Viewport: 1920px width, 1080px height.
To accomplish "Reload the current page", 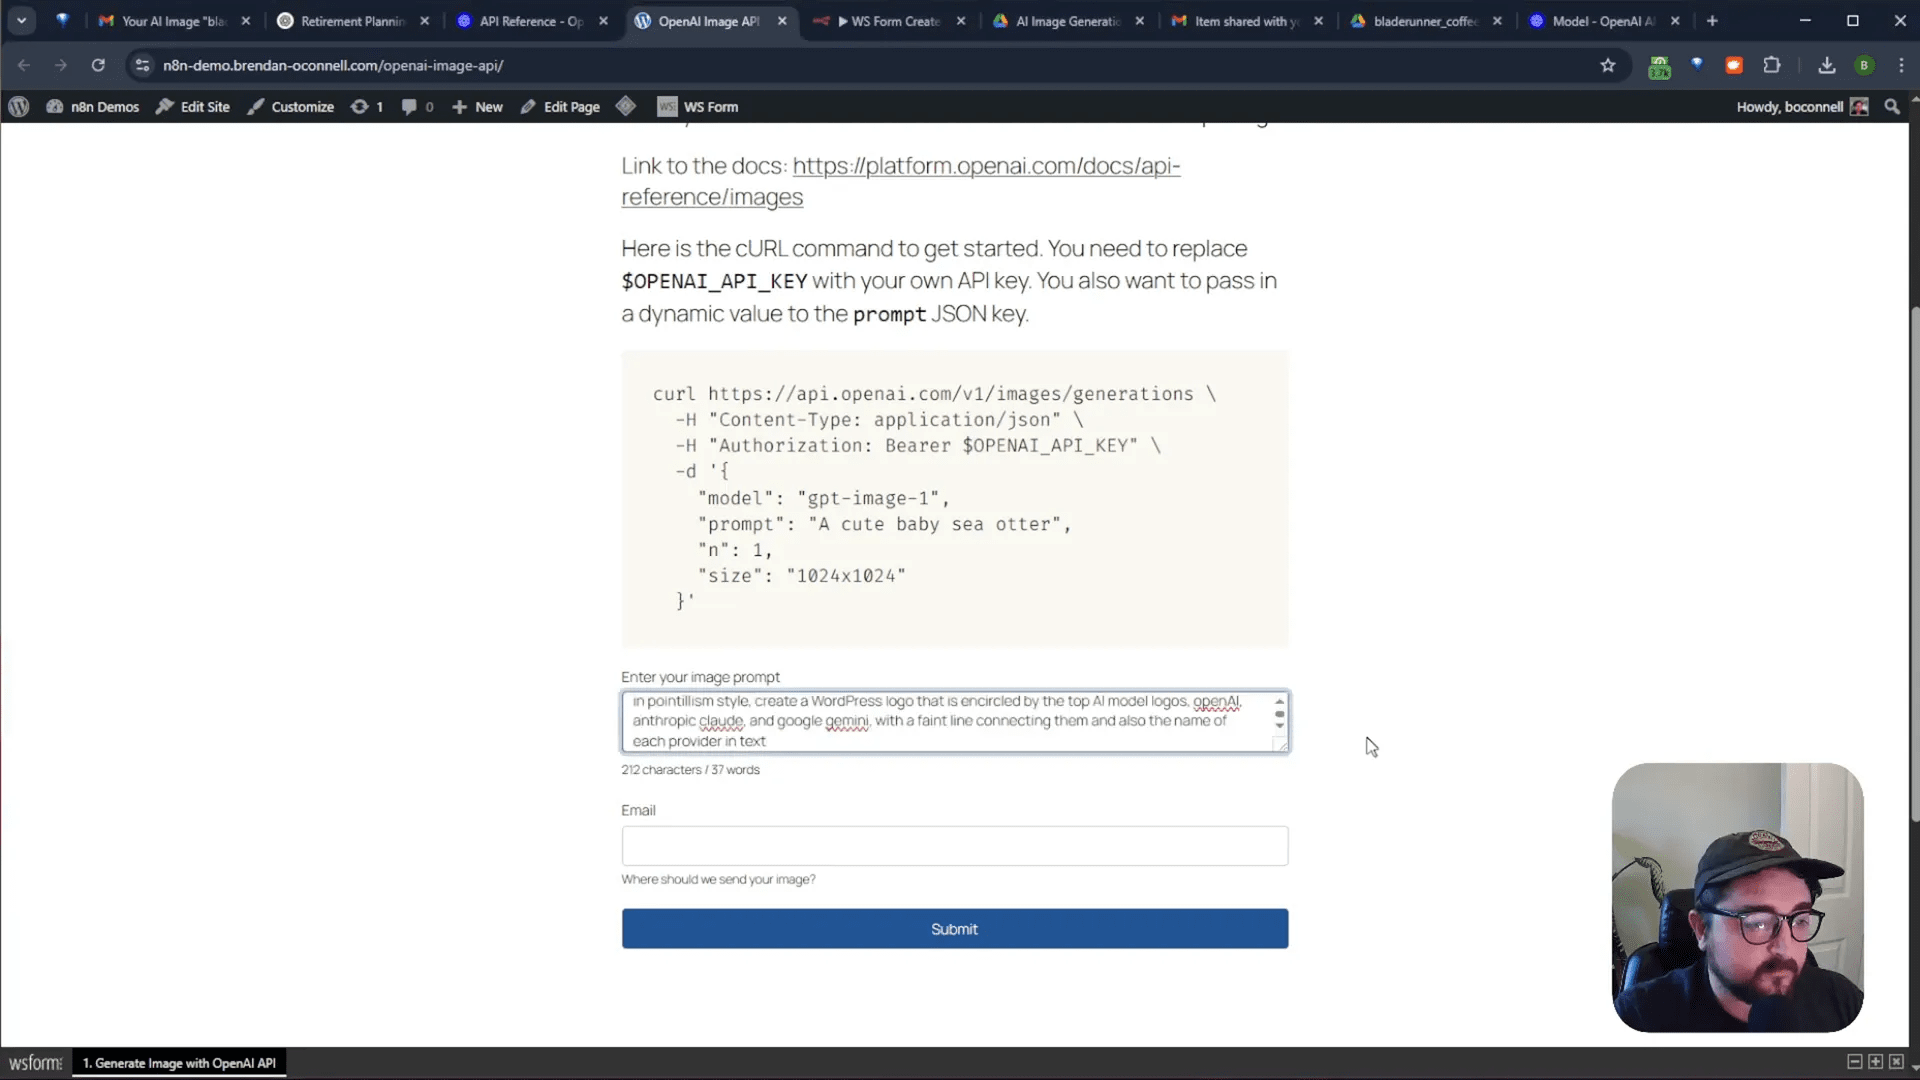I will tap(98, 65).
